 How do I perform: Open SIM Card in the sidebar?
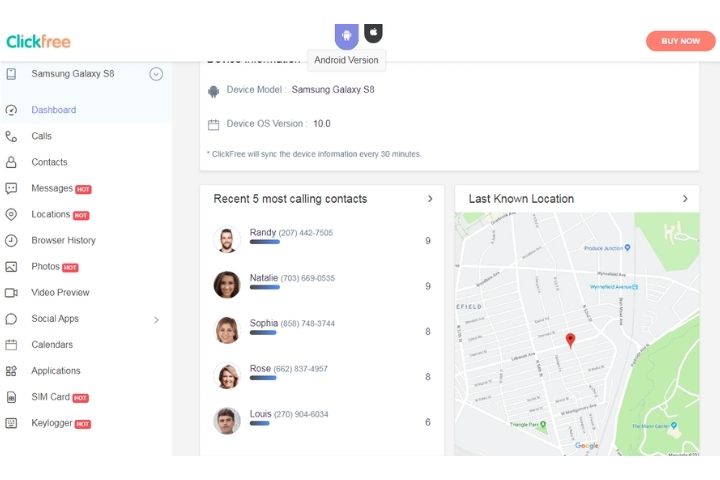pyautogui.click(x=51, y=397)
